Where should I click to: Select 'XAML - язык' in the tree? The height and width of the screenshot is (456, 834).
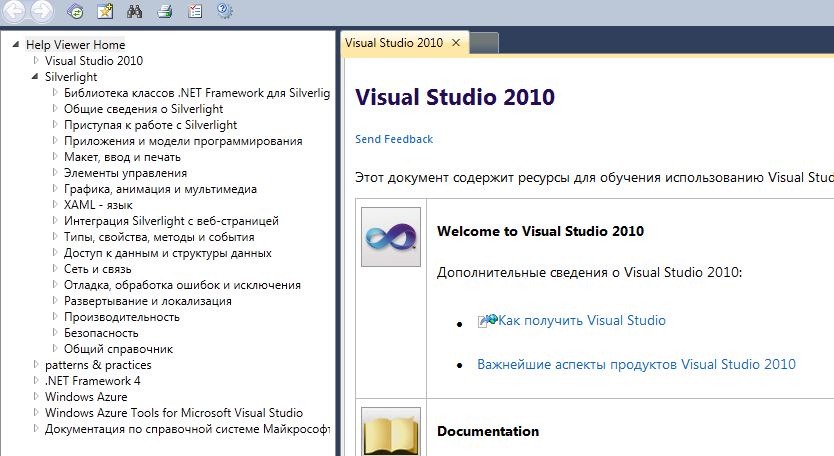[x=98, y=204]
